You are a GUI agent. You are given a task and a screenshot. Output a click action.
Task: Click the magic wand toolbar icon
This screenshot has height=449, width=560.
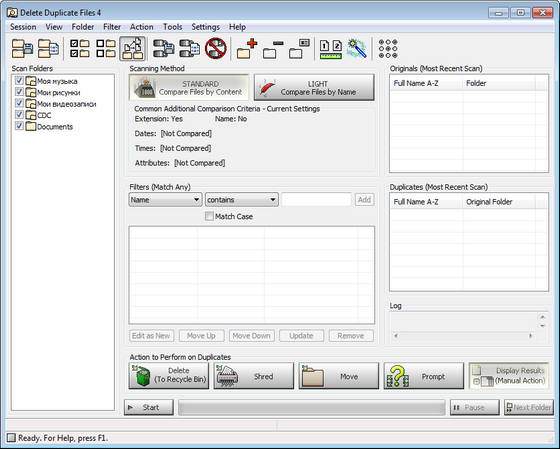tap(357, 48)
